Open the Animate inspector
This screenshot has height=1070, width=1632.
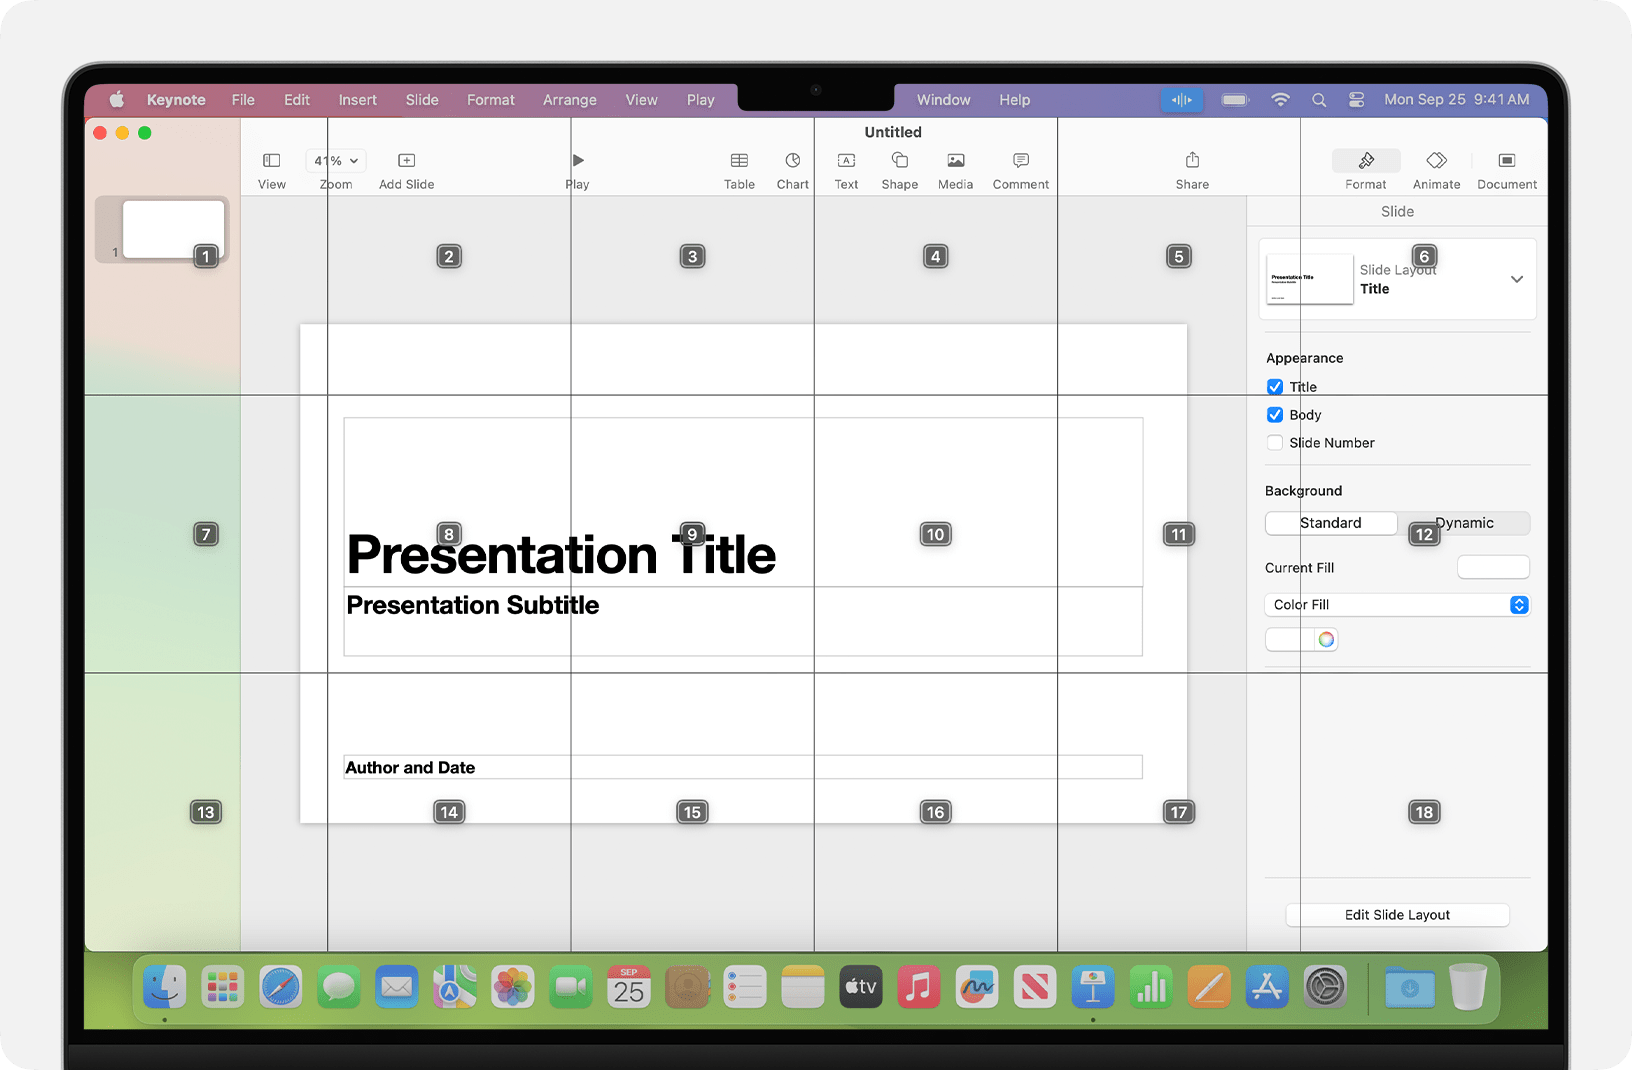[x=1437, y=161]
